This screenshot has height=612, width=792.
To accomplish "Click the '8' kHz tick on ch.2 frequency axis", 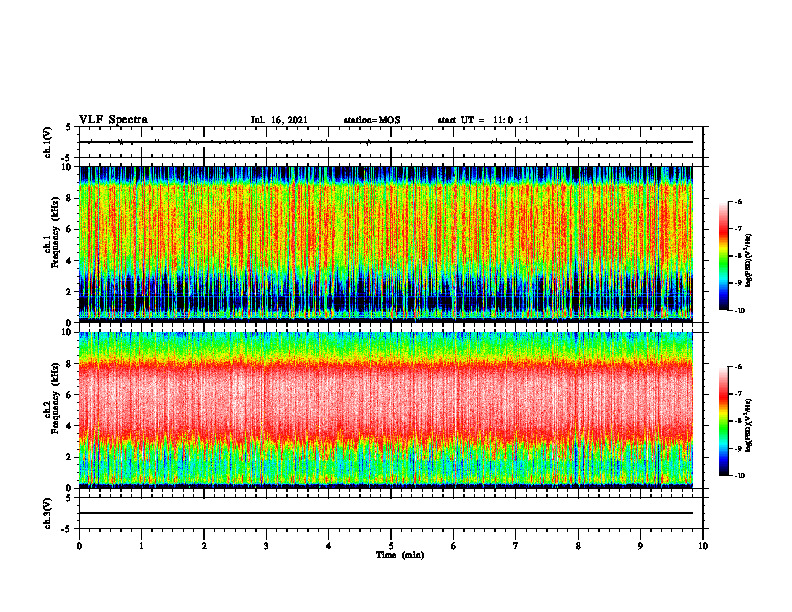I will (69, 364).
